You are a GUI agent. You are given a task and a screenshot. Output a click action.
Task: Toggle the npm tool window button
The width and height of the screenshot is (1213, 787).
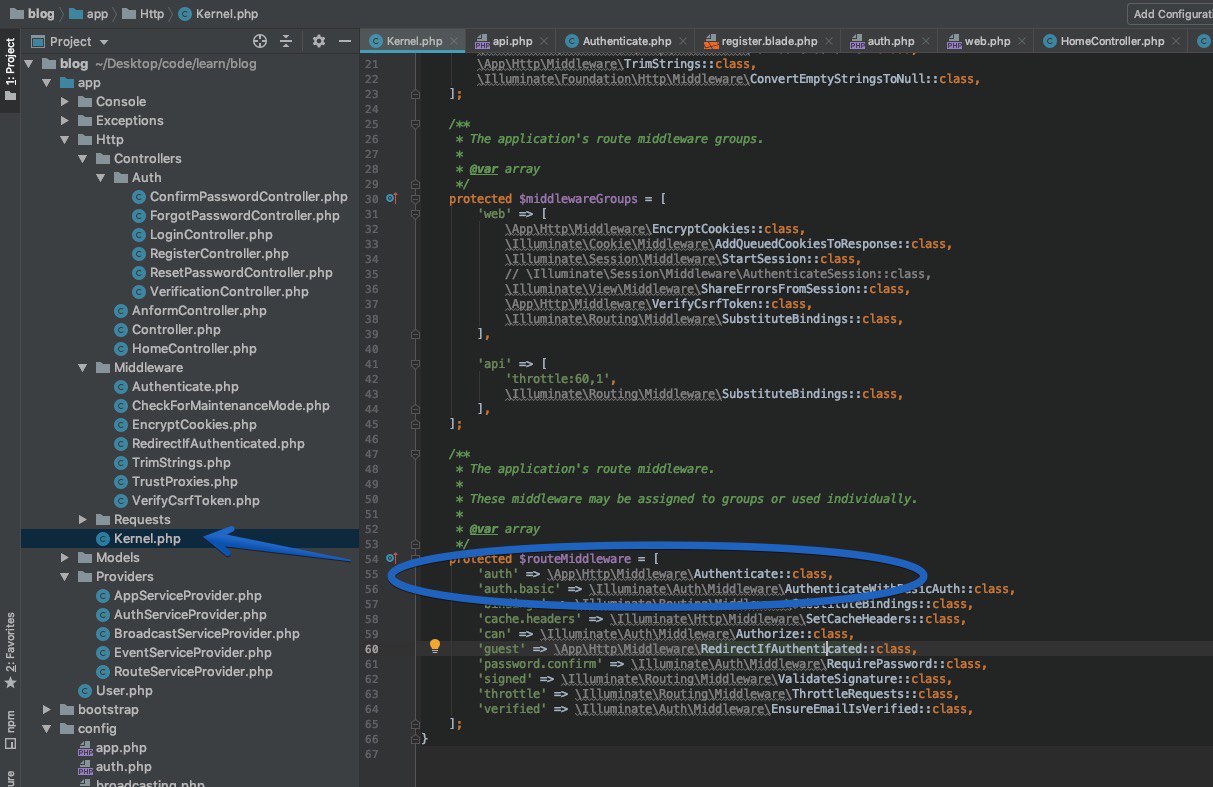click(10, 727)
